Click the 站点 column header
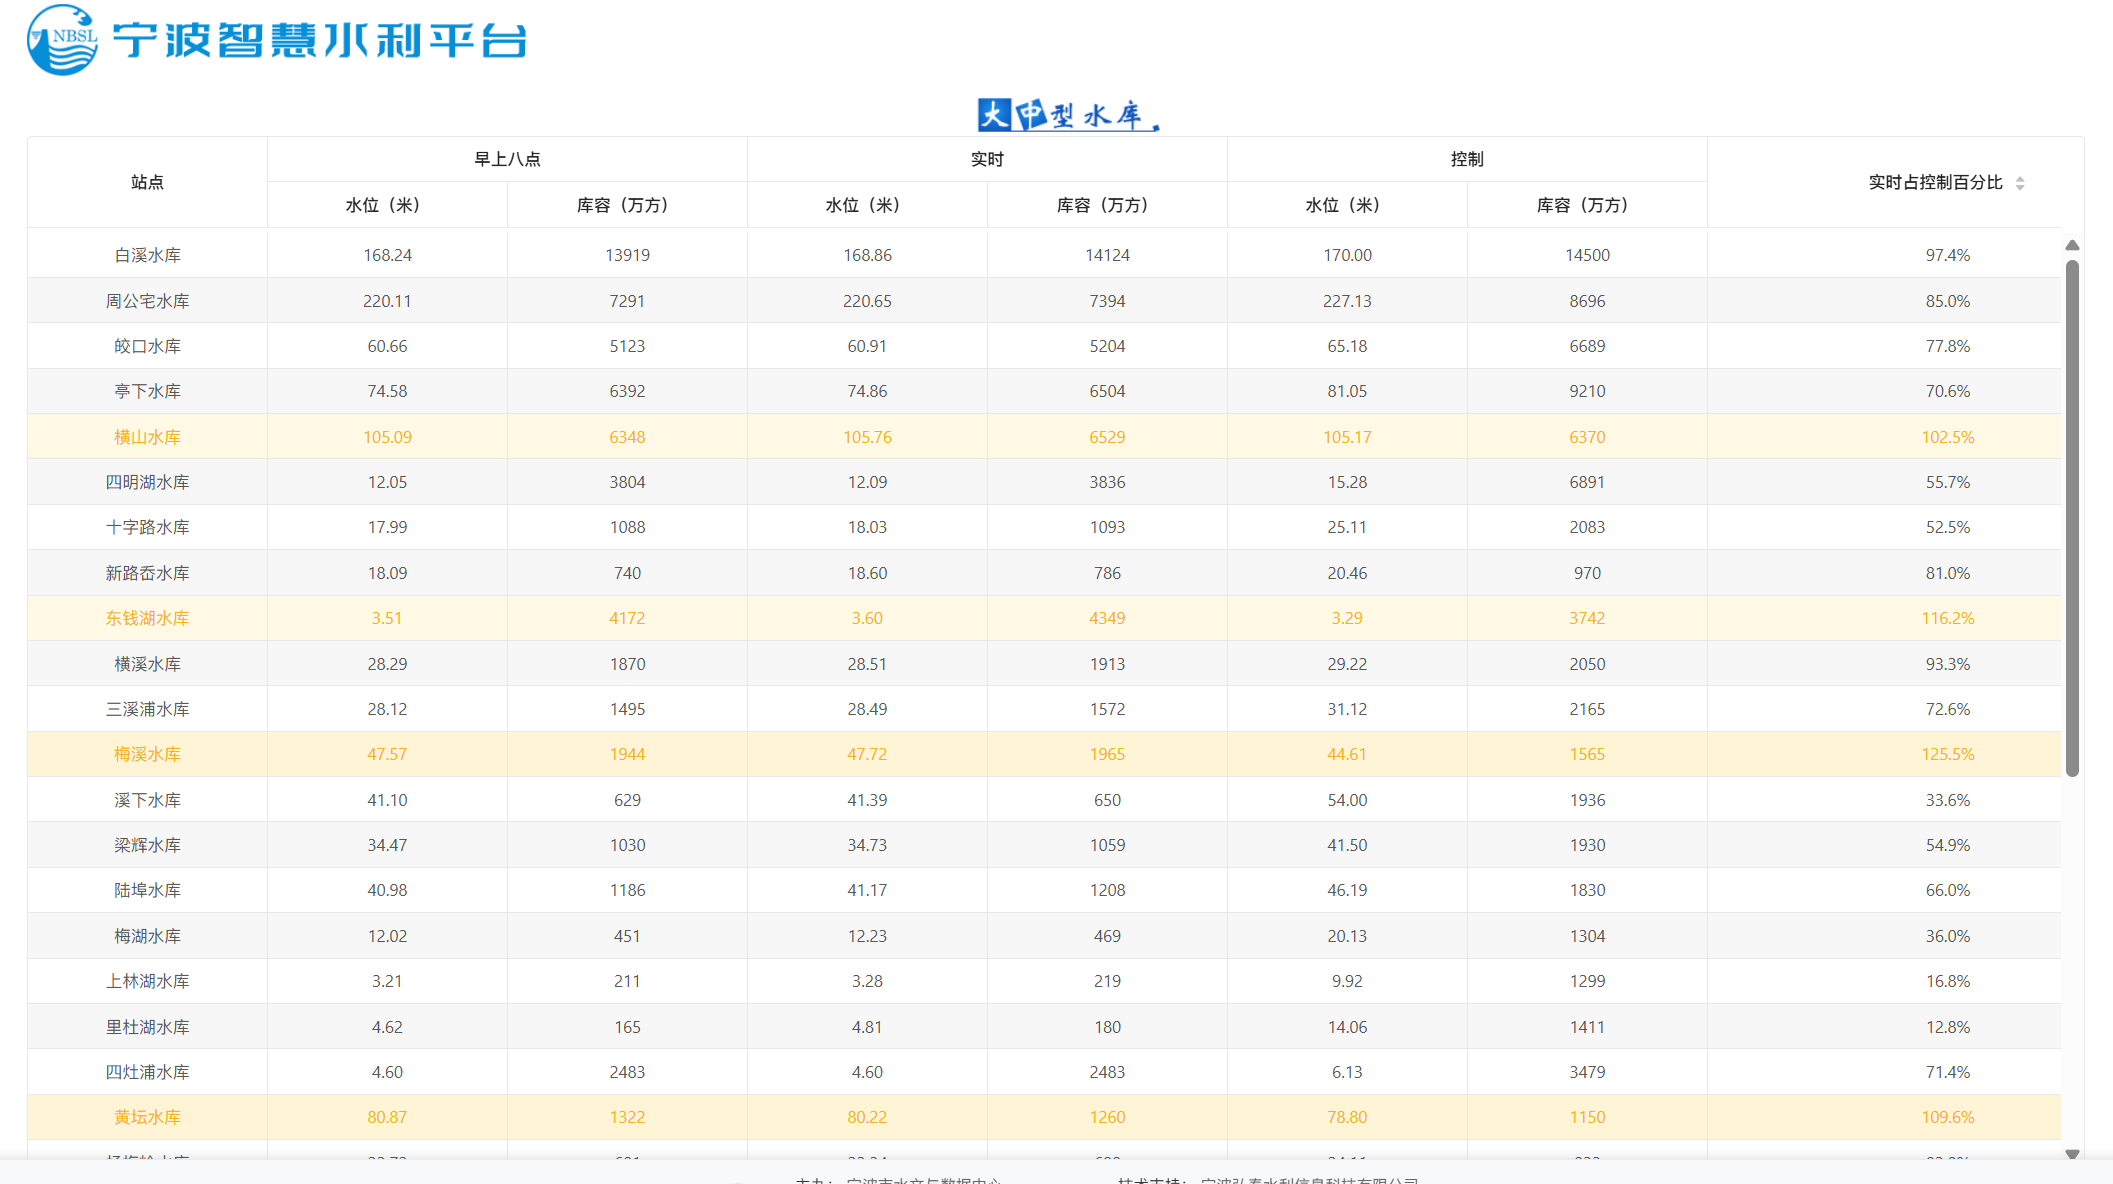The height and width of the screenshot is (1184, 2113). pos(147,182)
